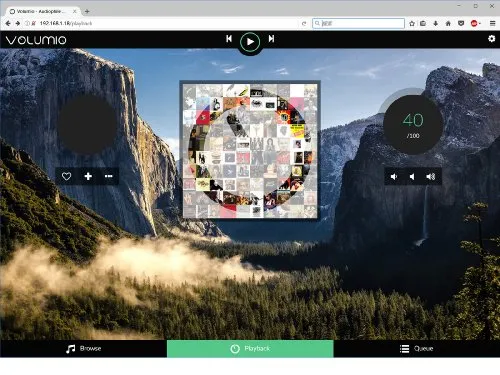Viewport: 500px width, 375px height.
Task: Open more options with three dots icon
Action: point(109,176)
